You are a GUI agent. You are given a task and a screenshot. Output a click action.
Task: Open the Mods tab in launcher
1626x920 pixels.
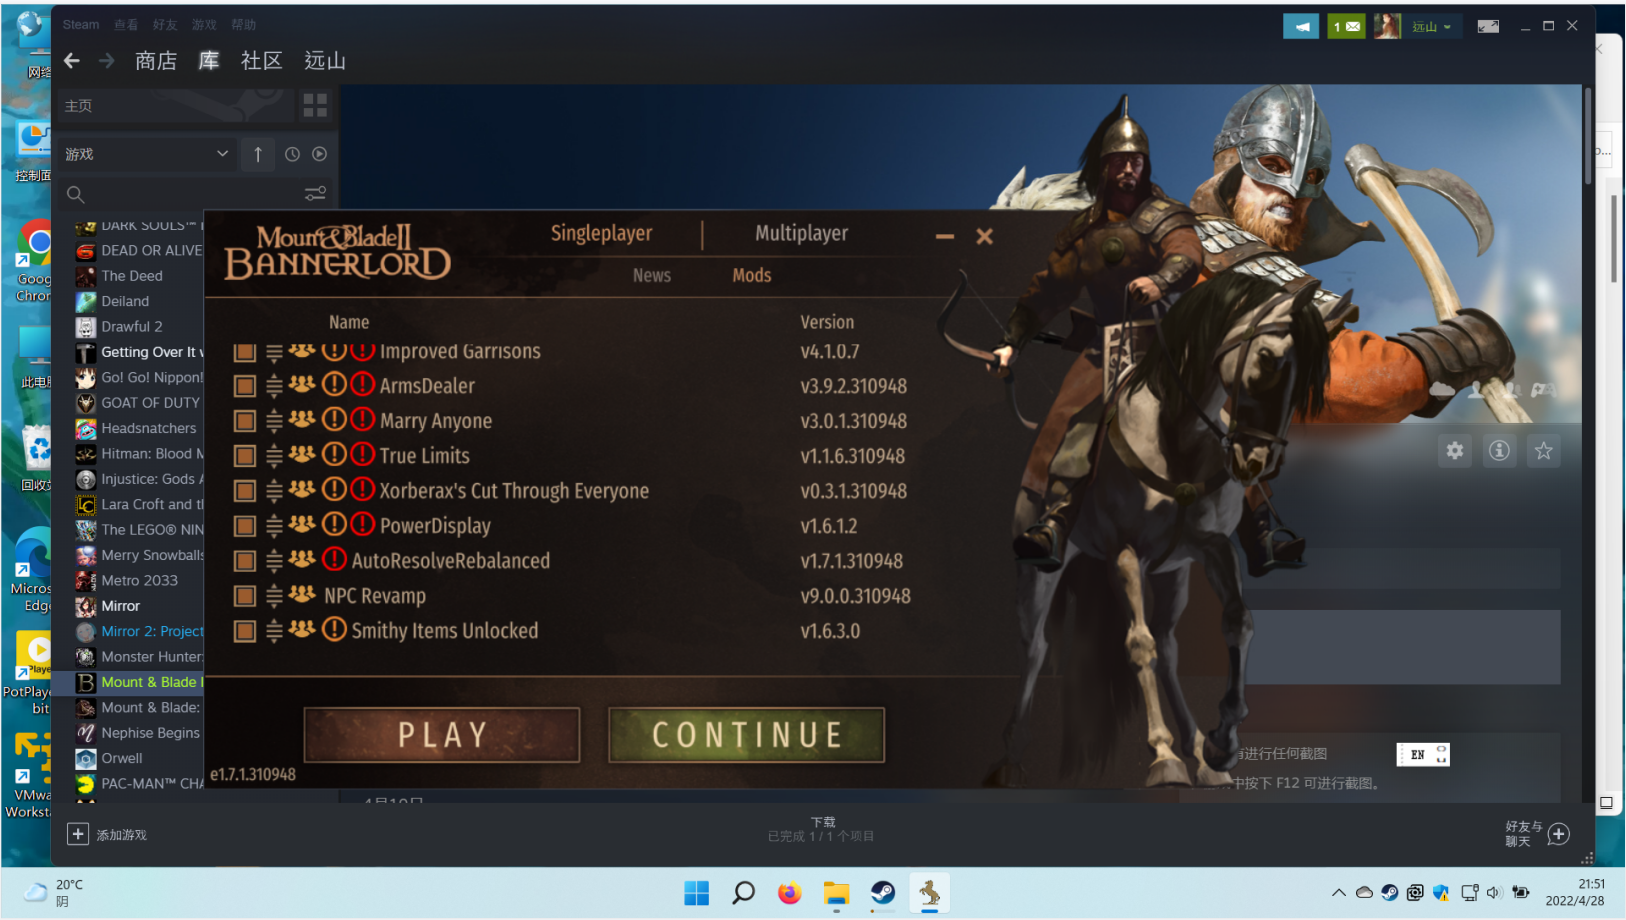752,275
